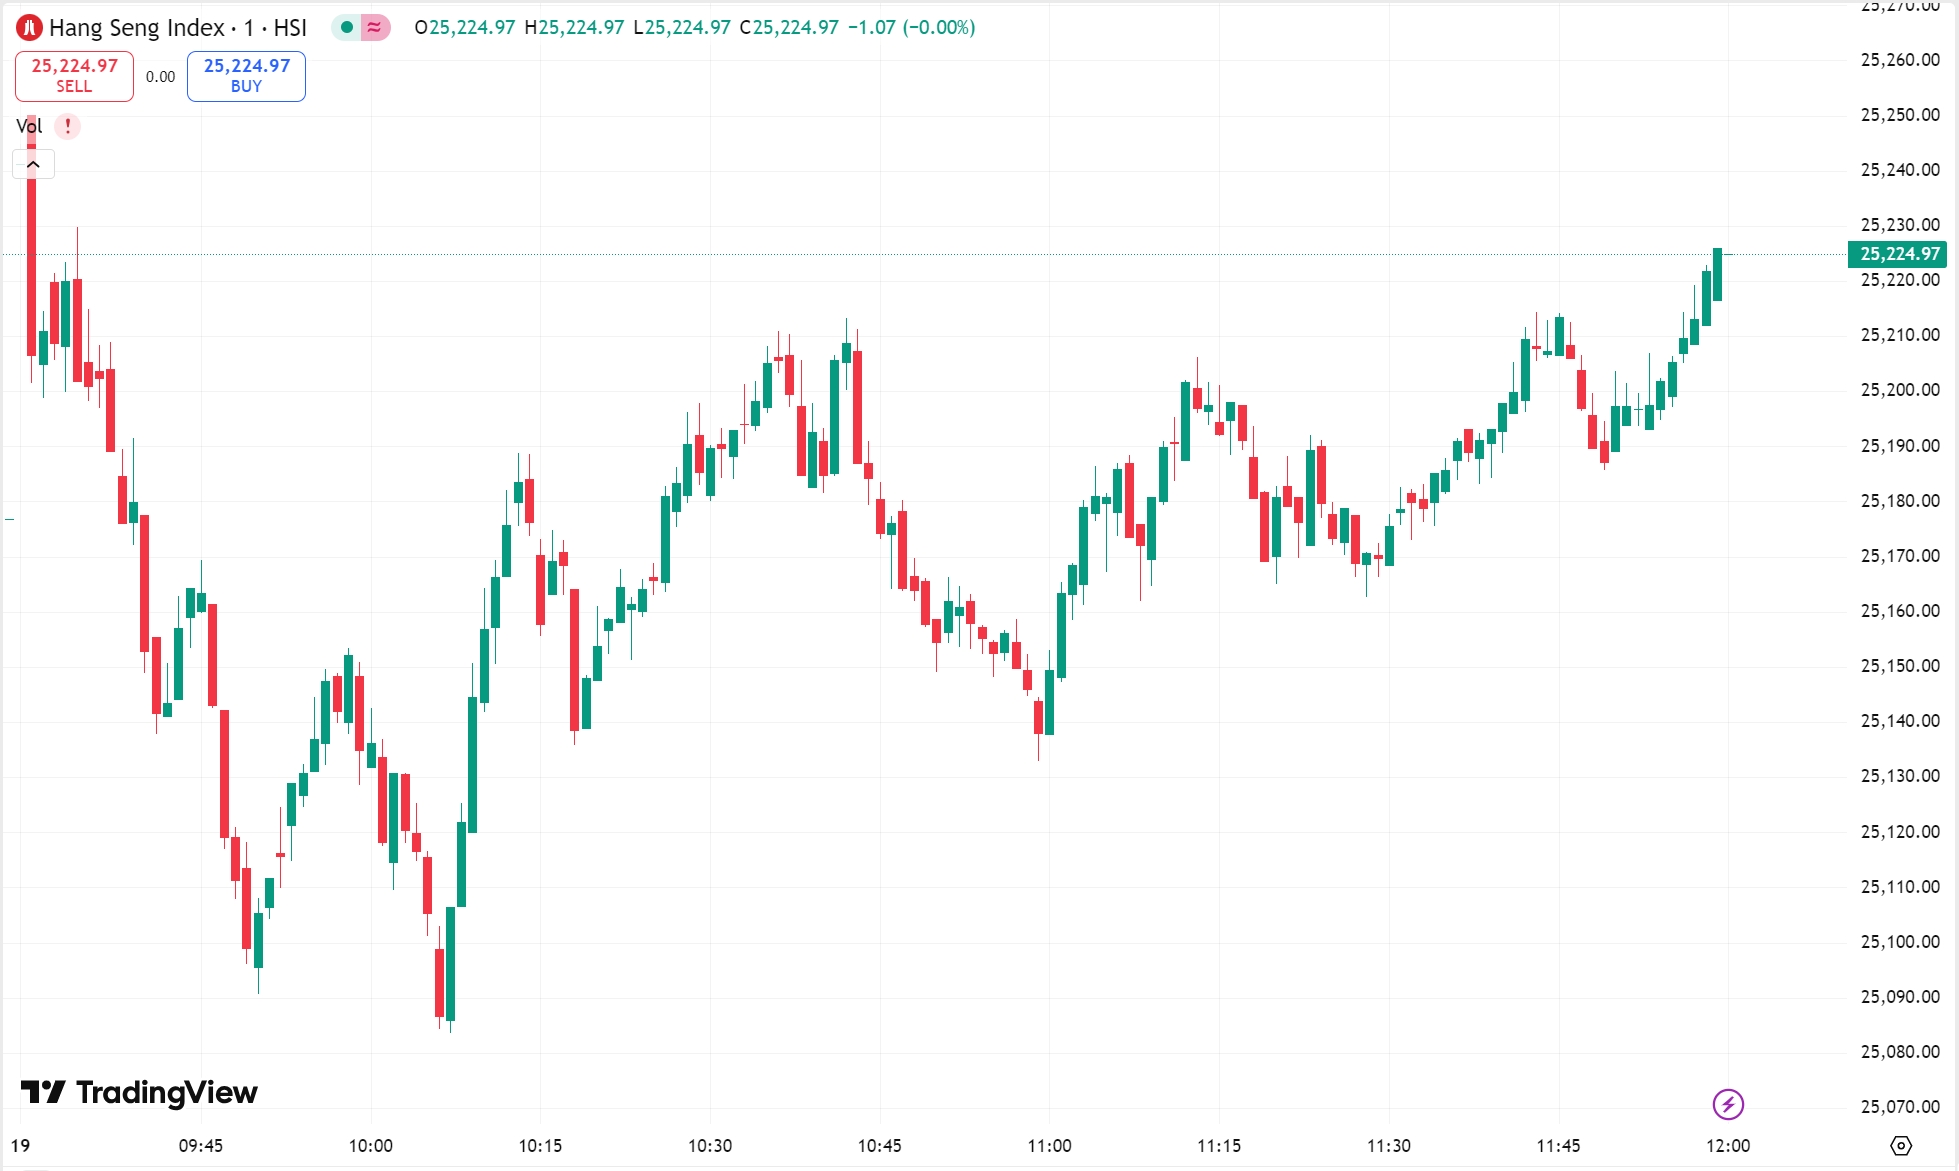Viewport: 1959px width, 1171px height.
Task: Click the Hang Seng Index symbol title
Action: 177,28
